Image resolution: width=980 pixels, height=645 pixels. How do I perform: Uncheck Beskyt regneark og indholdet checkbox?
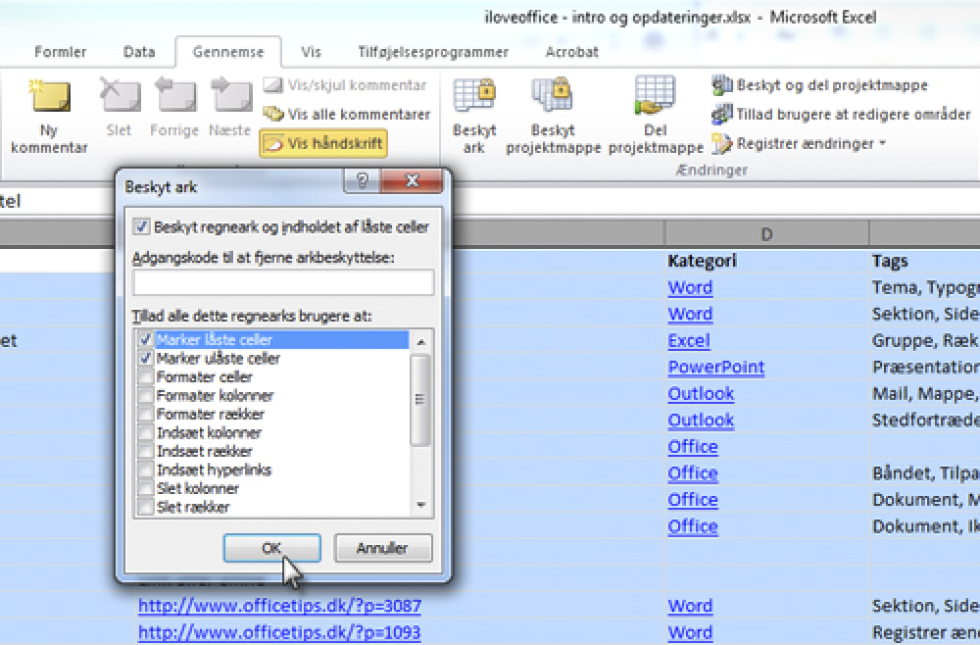point(141,227)
